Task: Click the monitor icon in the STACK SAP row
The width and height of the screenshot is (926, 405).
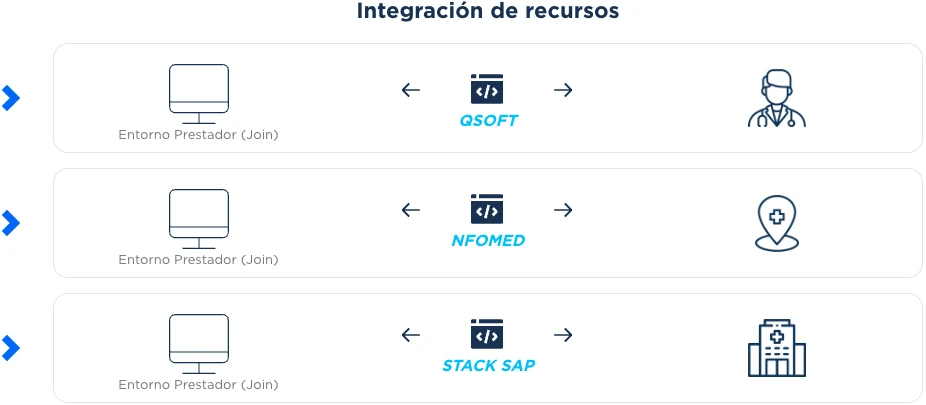Action: coord(198,342)
